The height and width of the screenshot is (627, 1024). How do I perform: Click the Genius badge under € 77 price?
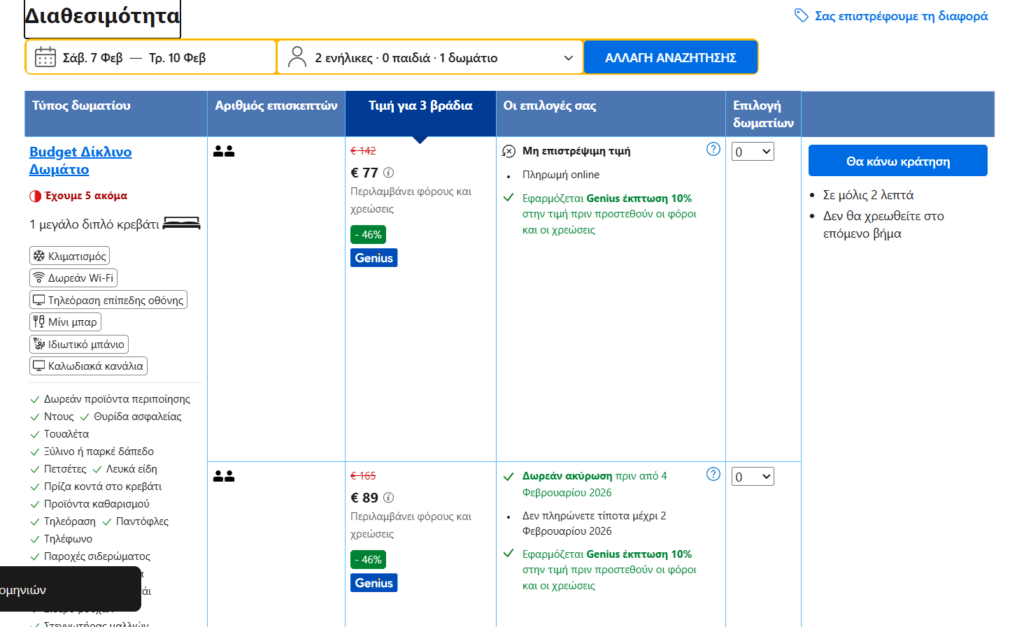tap(374, 258)
